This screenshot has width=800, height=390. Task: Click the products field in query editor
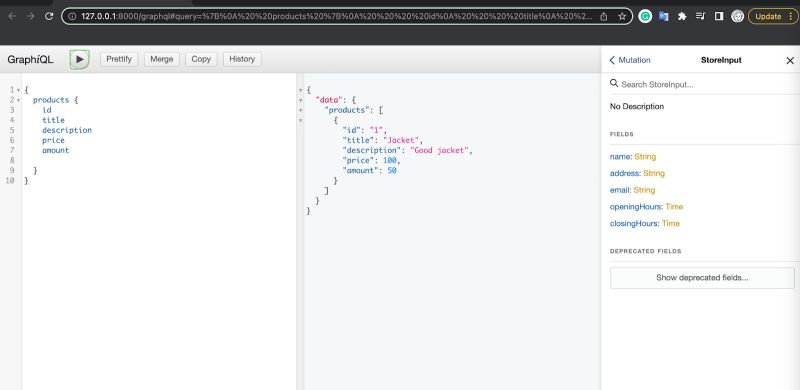click(51, 100)
